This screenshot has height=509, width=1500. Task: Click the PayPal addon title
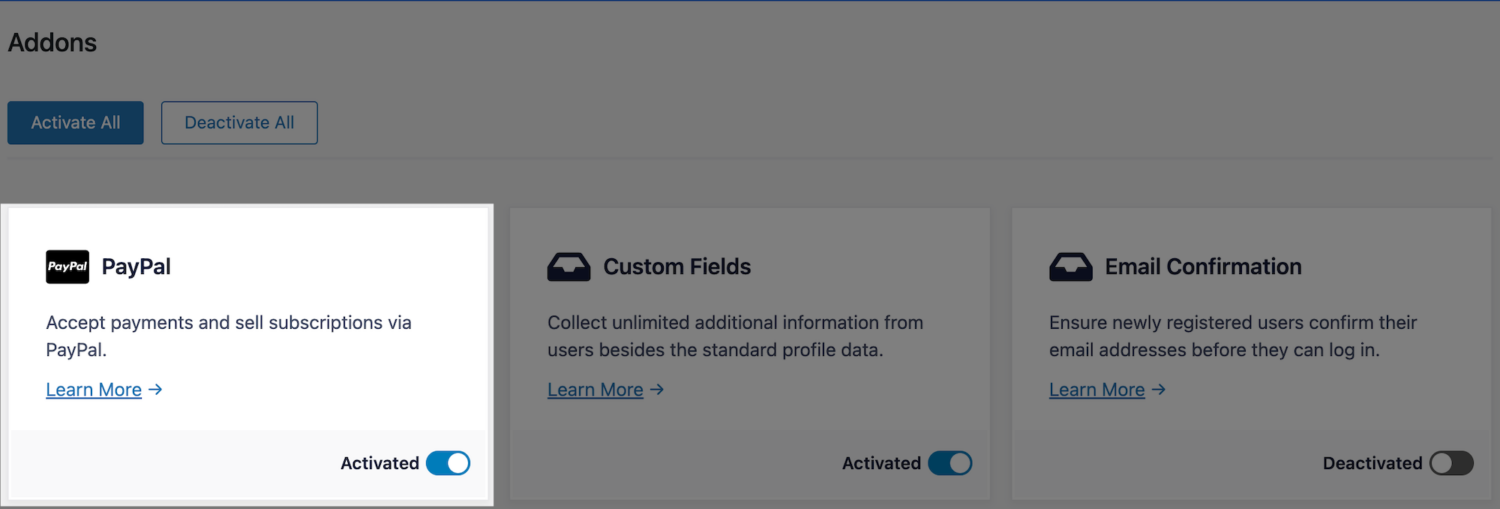pos(137,267)
